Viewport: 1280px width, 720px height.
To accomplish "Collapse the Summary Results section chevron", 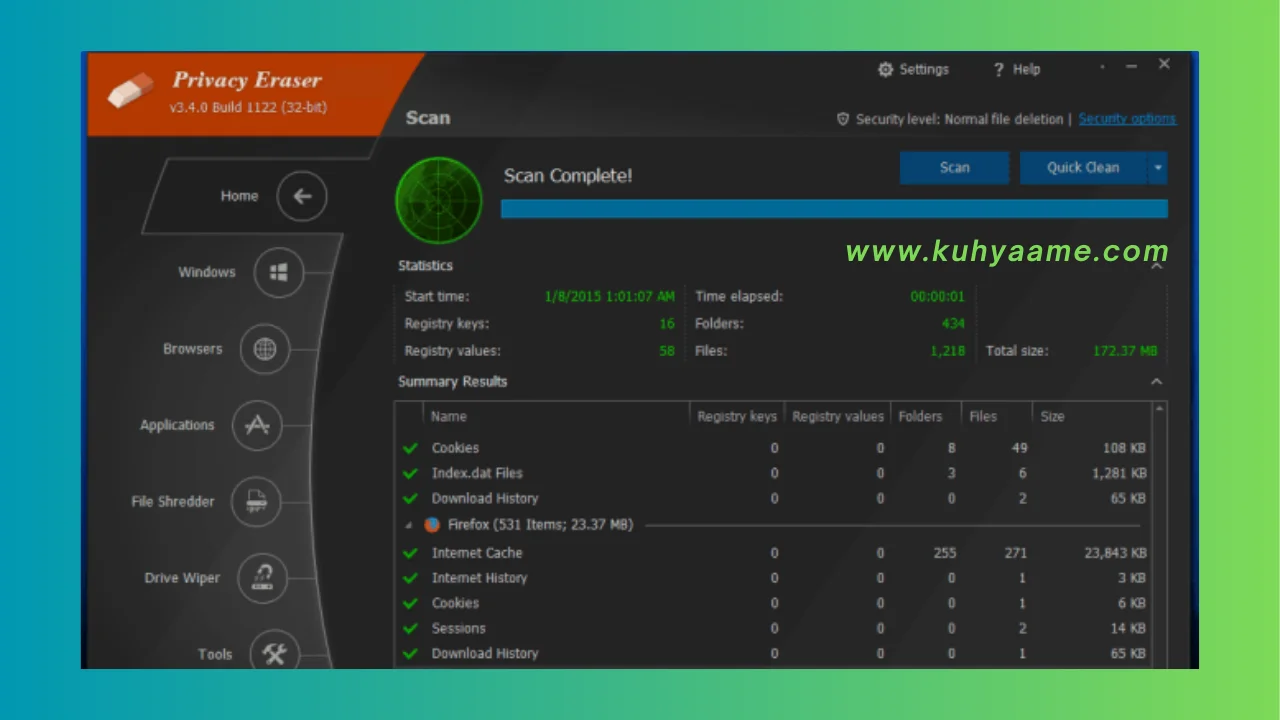I will pos(1157,382).
